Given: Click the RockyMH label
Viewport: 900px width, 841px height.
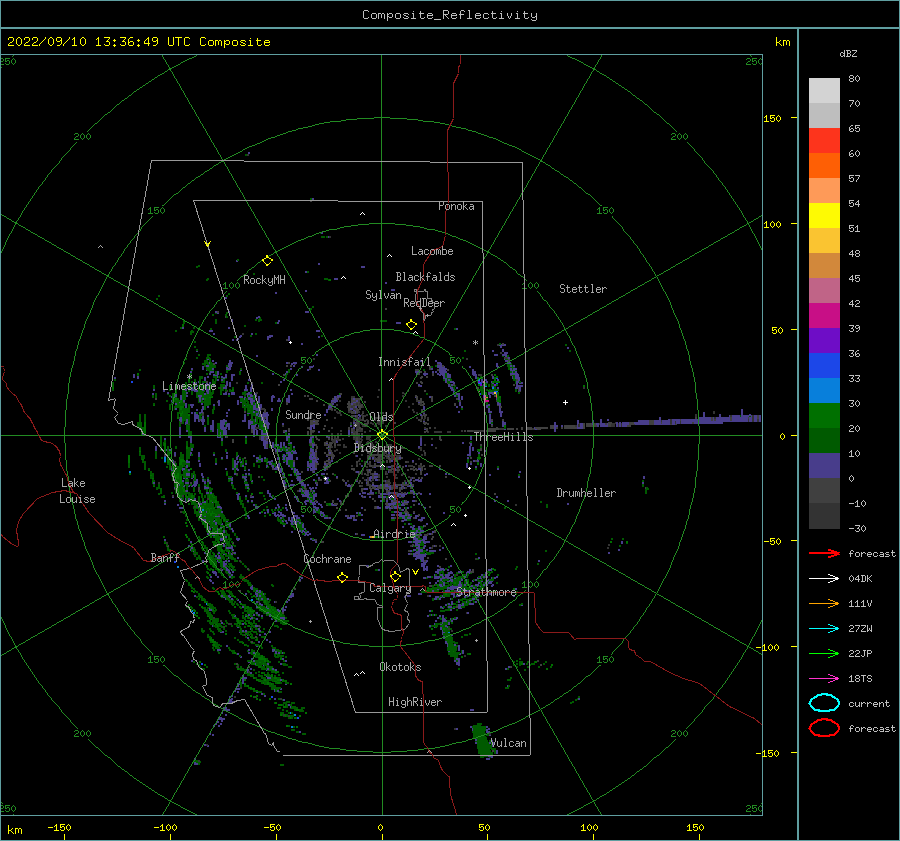Looking at the screenshot, I should tap(264, 280).
